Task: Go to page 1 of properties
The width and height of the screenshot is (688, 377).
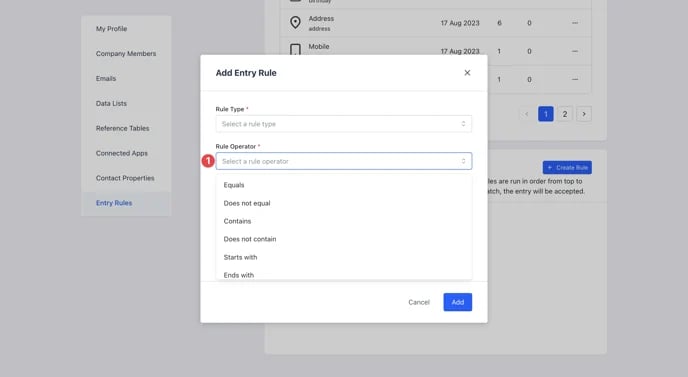Action: [x=545, y=114]
